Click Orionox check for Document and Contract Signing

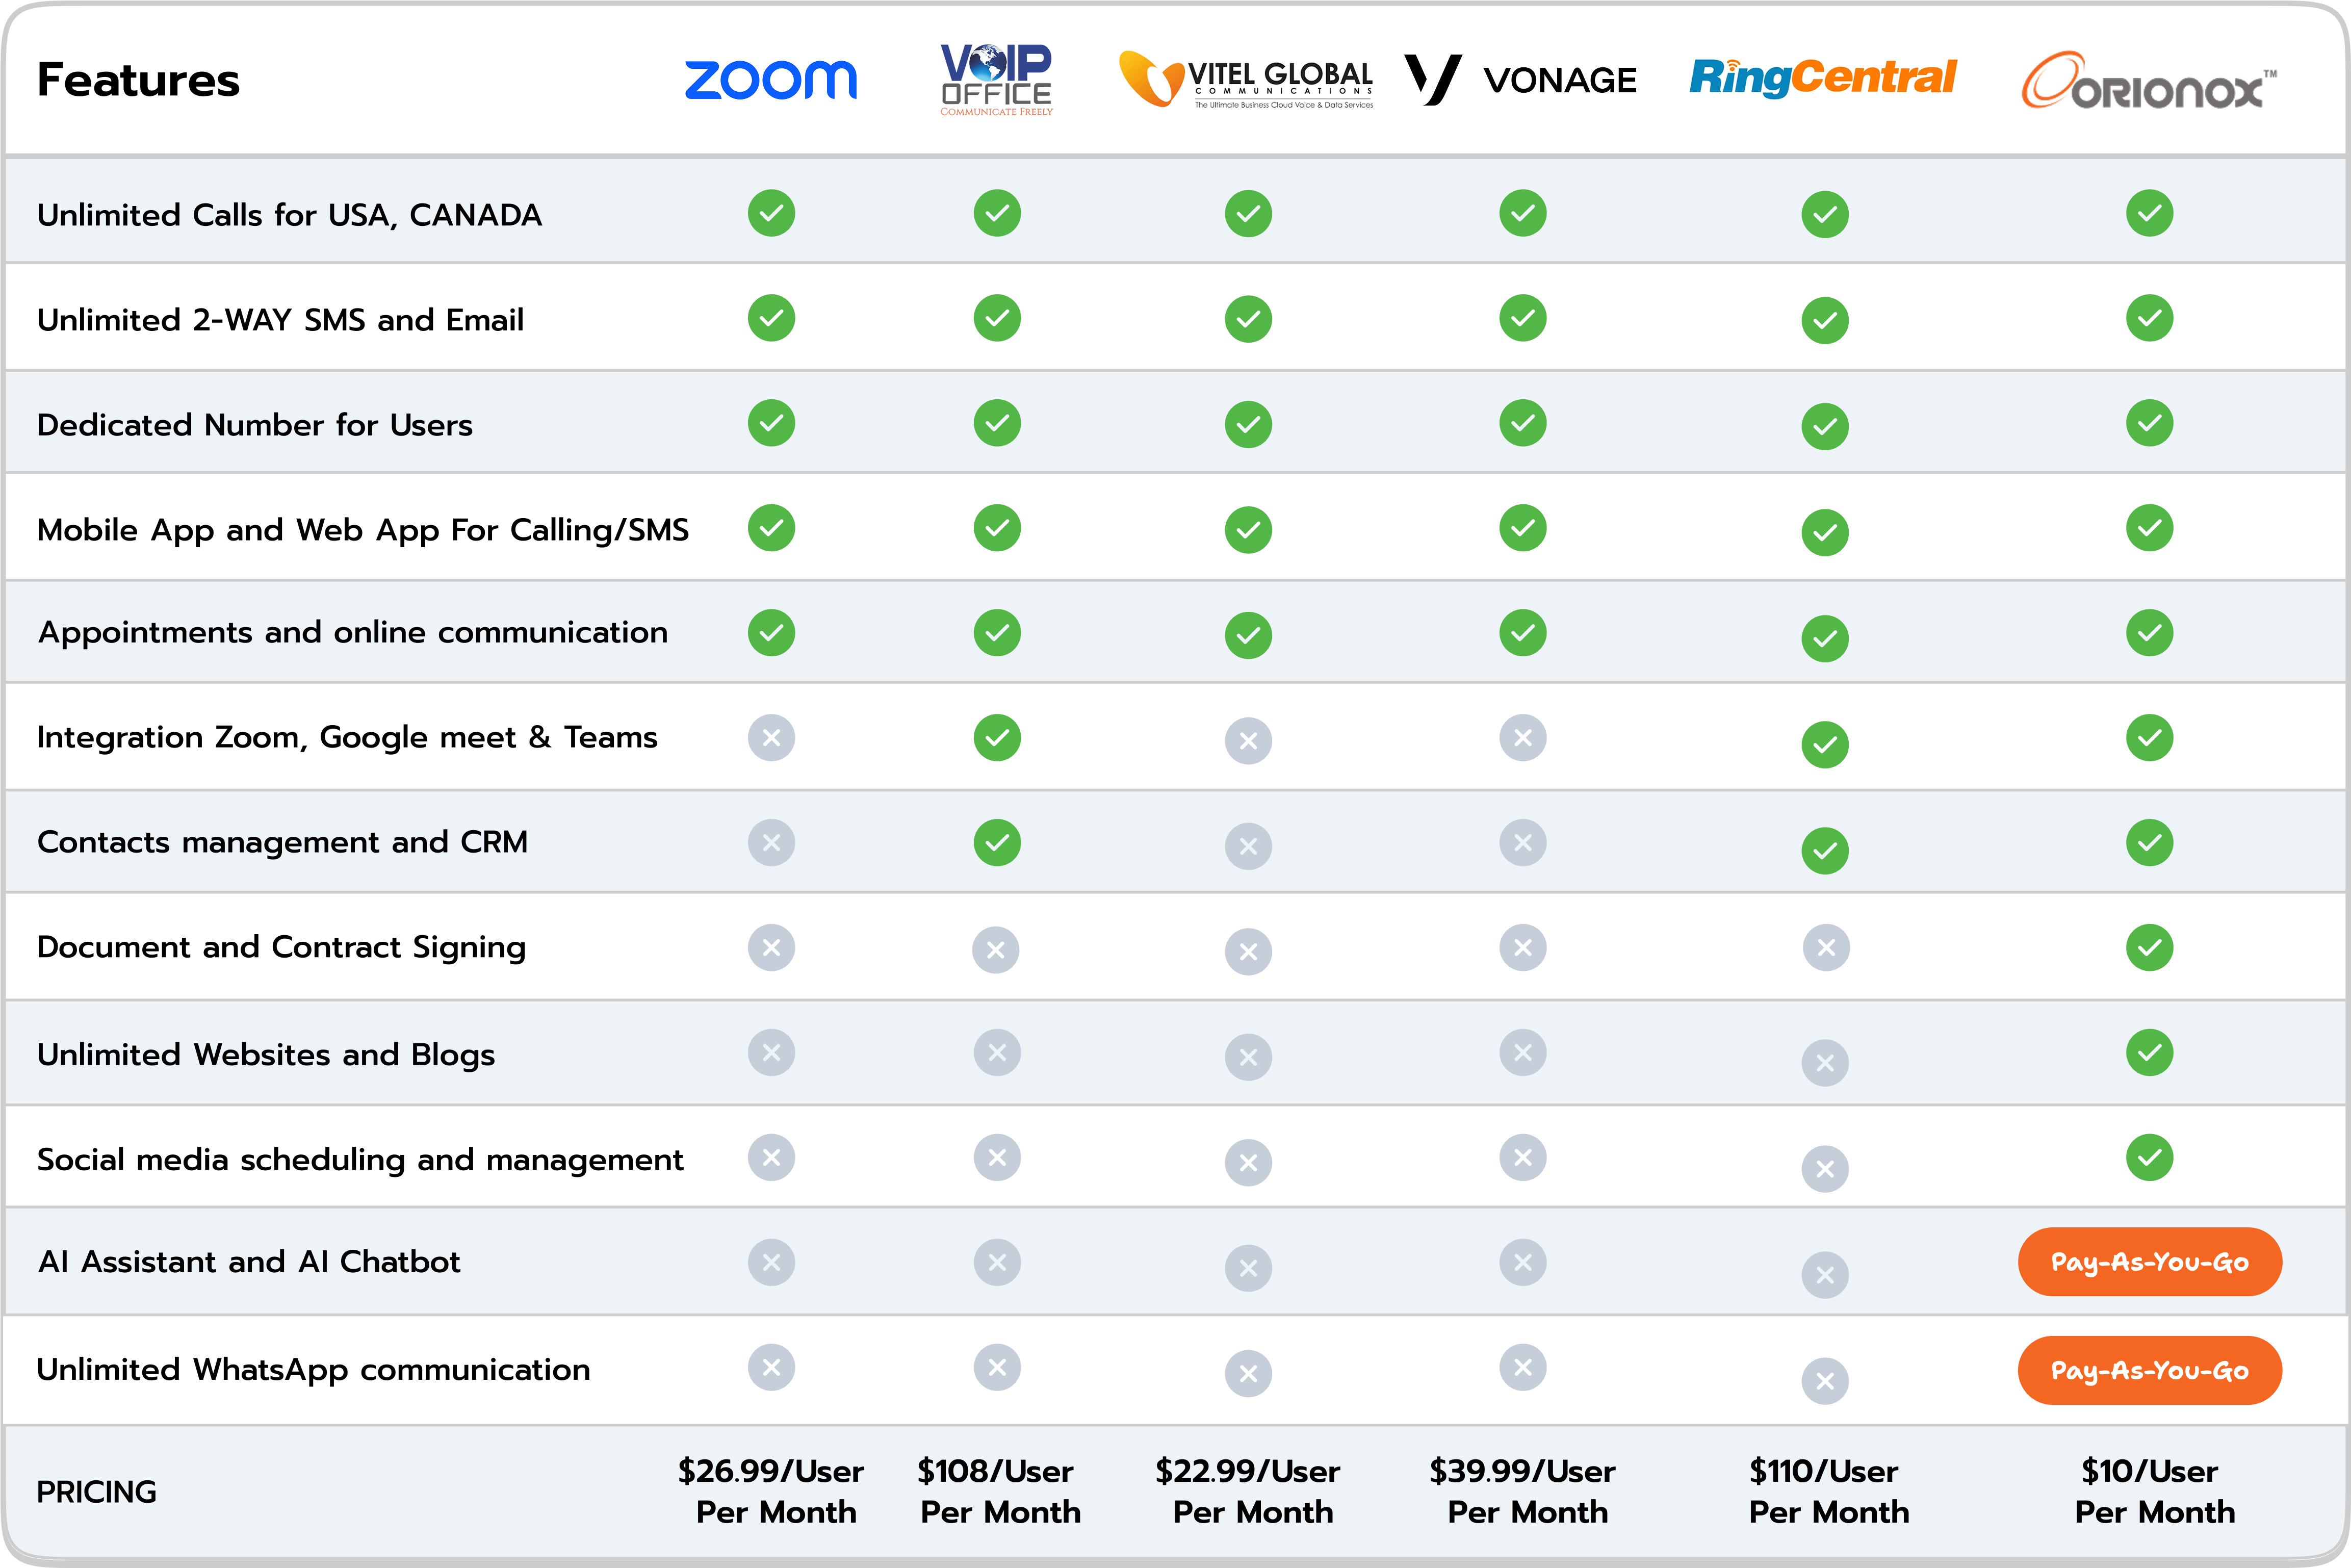point(2149,947)
